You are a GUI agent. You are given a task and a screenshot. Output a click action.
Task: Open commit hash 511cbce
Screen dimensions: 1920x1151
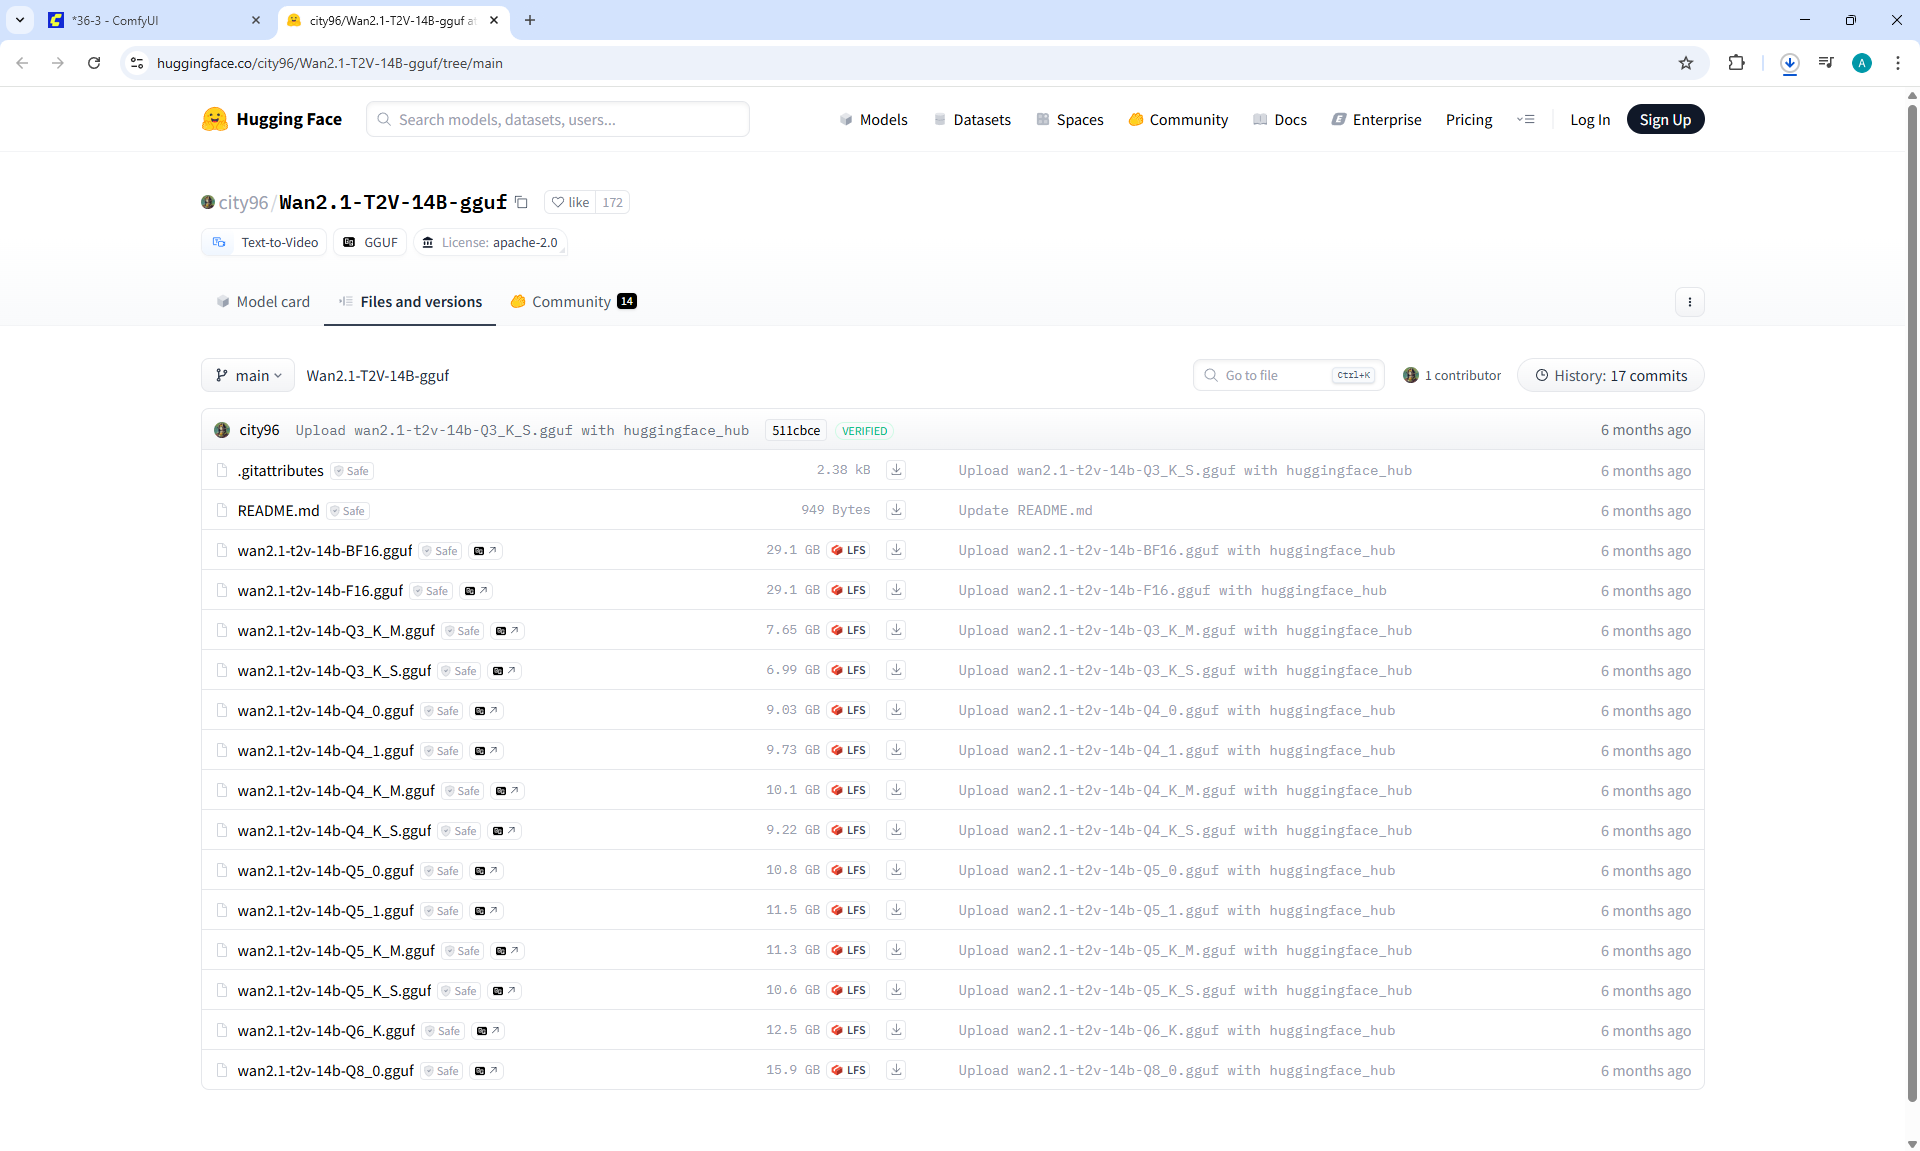click(795, 431)
